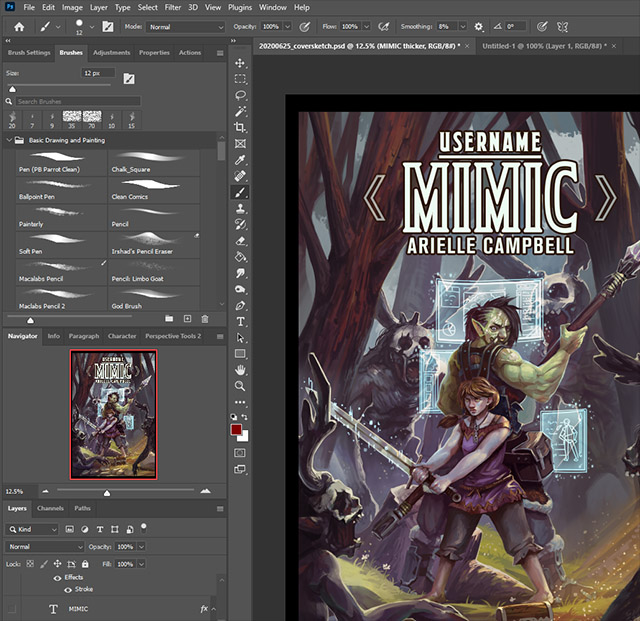Open the Flow value dropdown

pyautogui.click(x=367, y=27)
